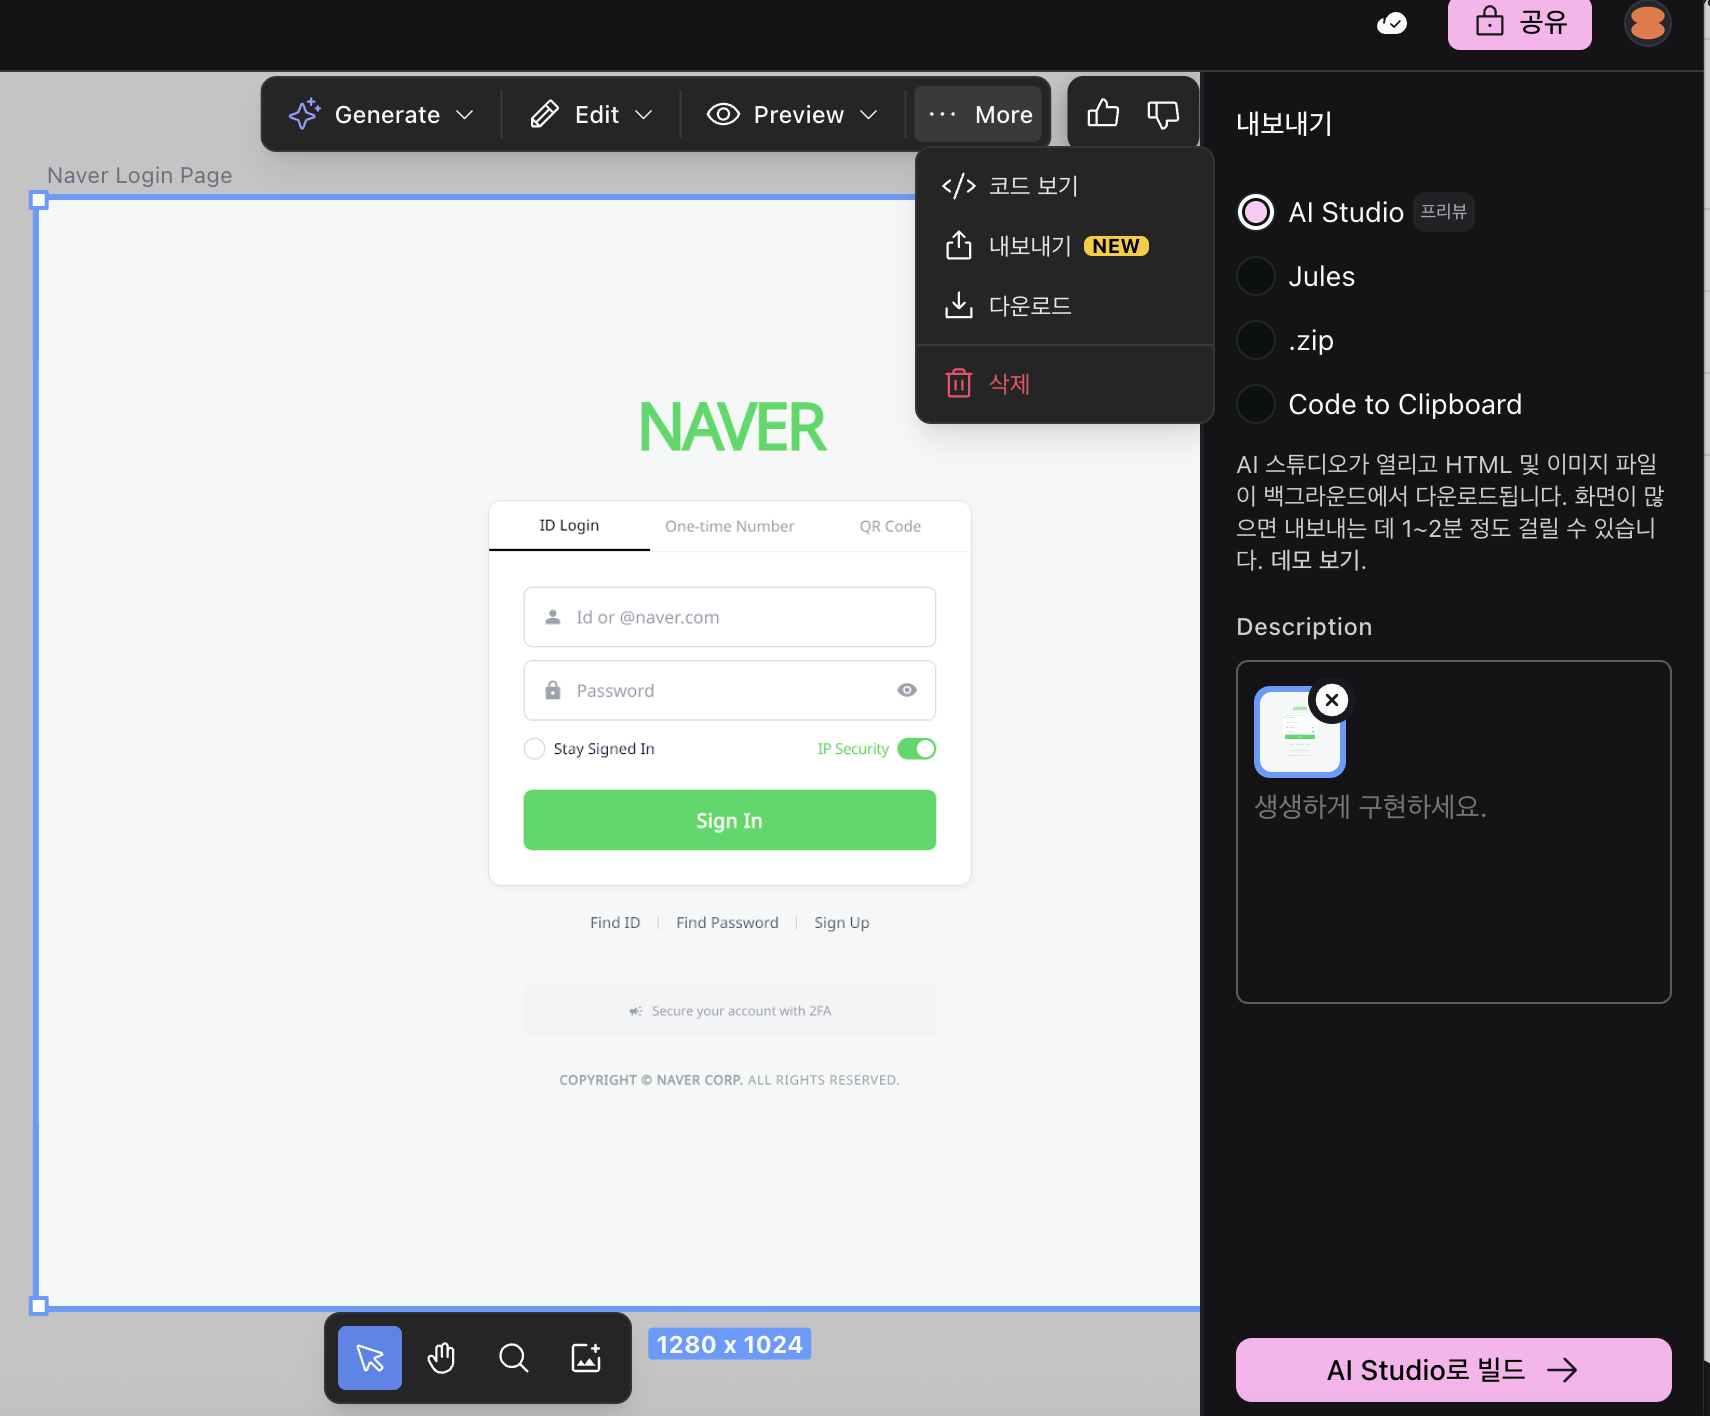The height and width of the screenshot is (1416, 1710).
Task: Open the More menu
Action: 979,114
